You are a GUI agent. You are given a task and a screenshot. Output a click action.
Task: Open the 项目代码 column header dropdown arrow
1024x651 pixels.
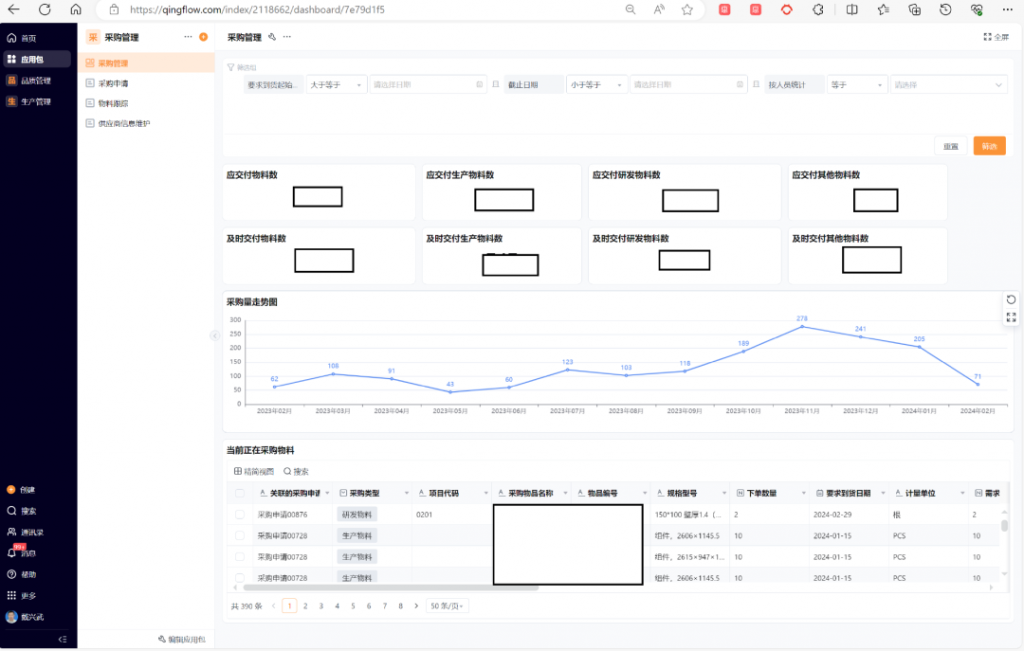tap(486, 494)
